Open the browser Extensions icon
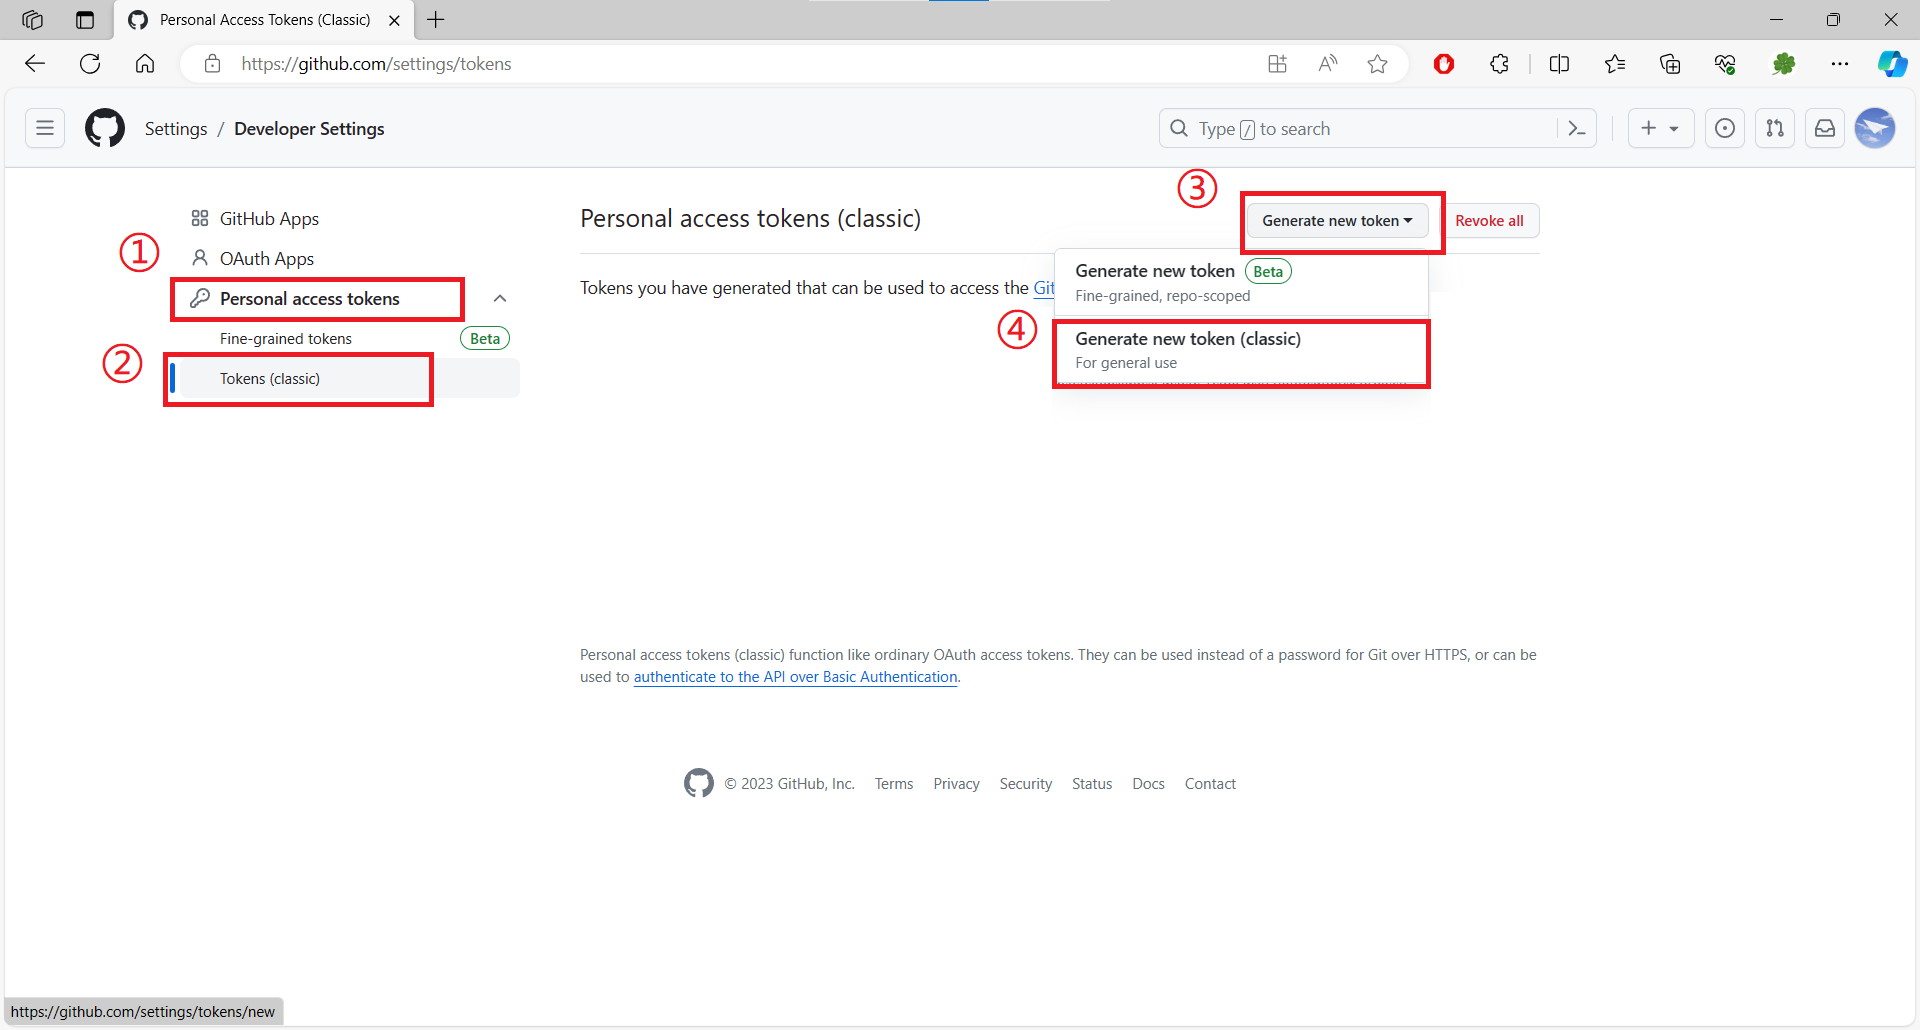Image resolution: width=1920 pixels, height=1030 pixels. [x=1499, y=64]
